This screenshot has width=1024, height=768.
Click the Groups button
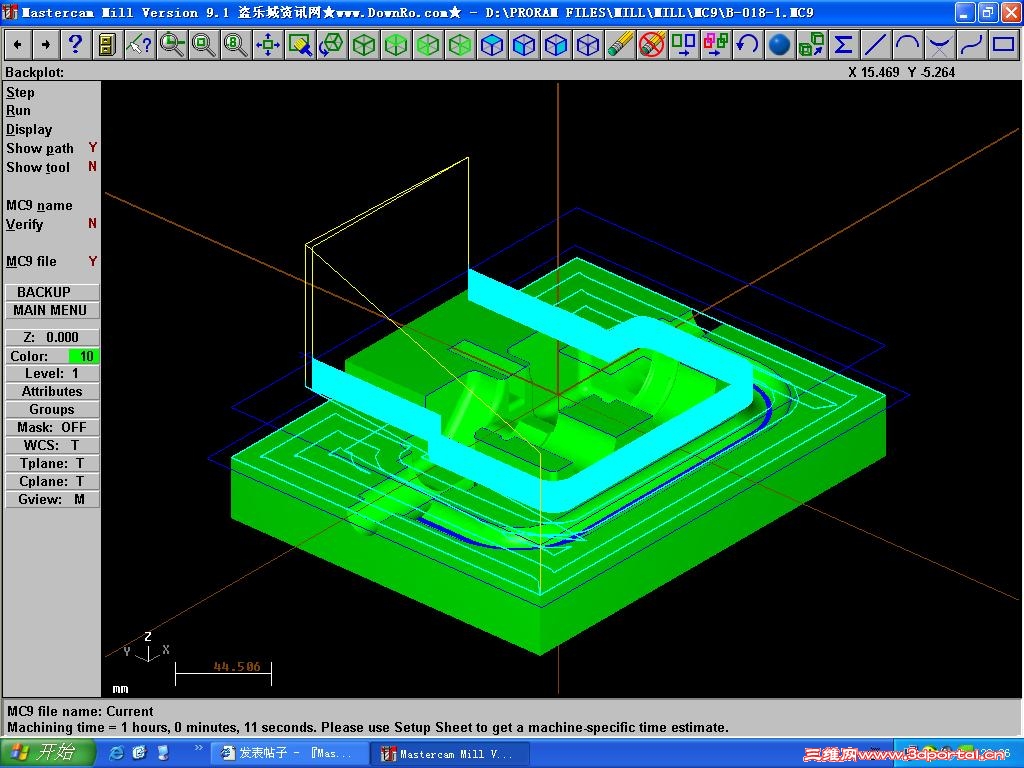(52, 409)
